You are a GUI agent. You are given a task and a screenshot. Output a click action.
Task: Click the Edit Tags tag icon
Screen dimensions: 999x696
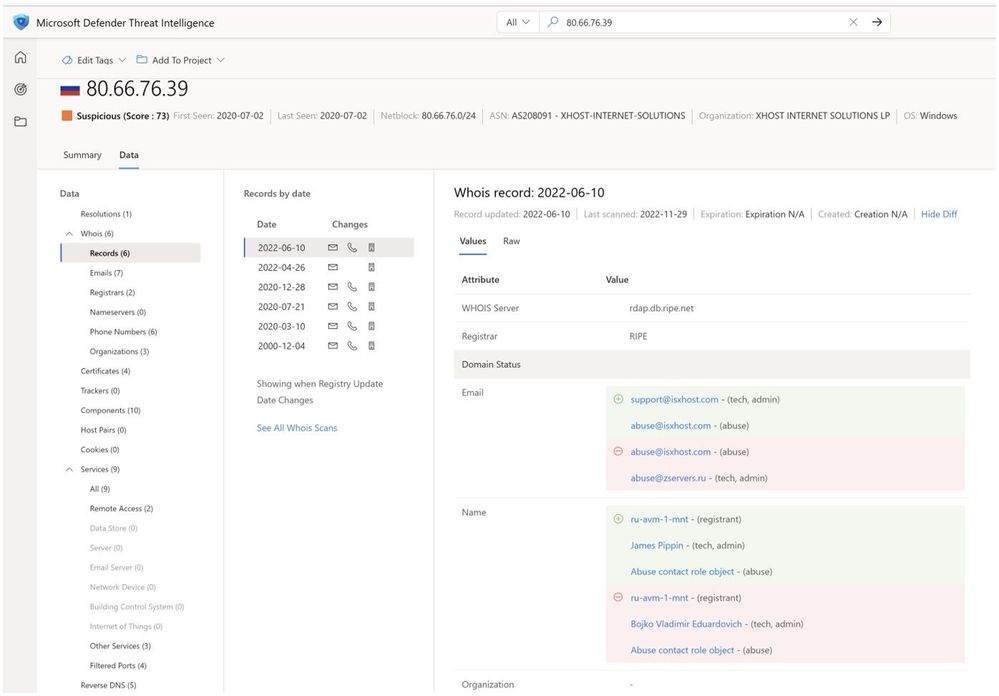click(x=67, y=60)
